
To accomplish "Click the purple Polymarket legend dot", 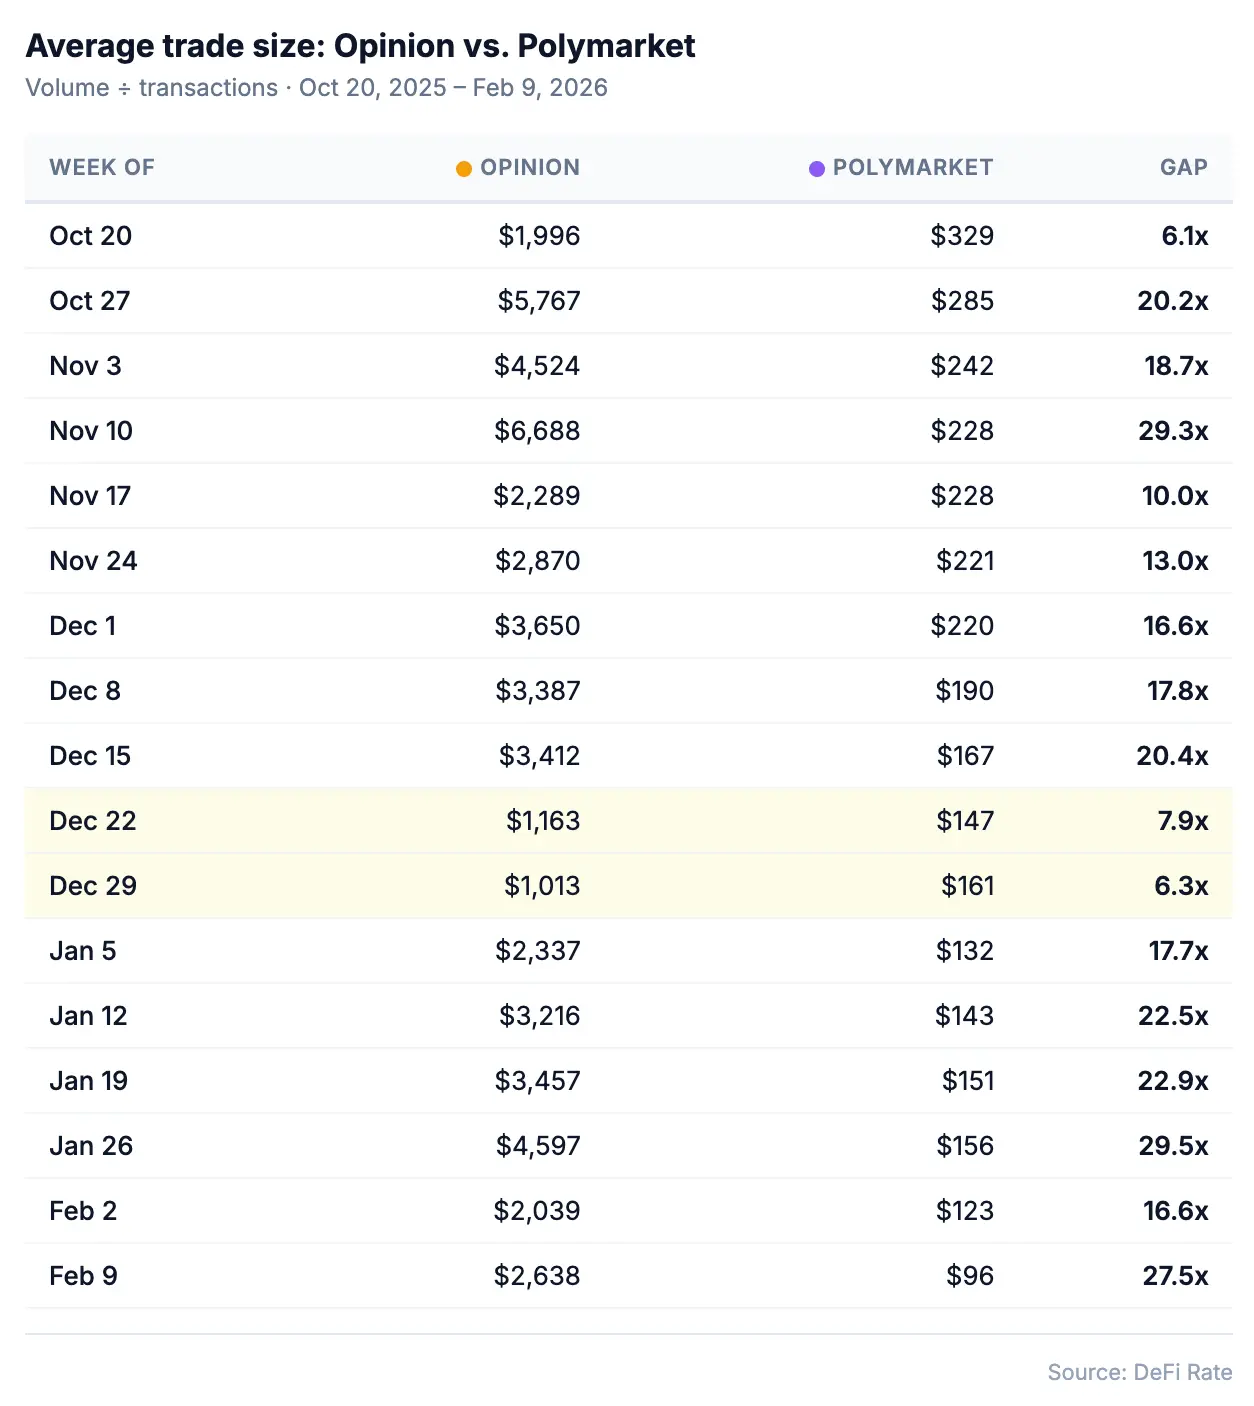I will click(x=817, y=169).
